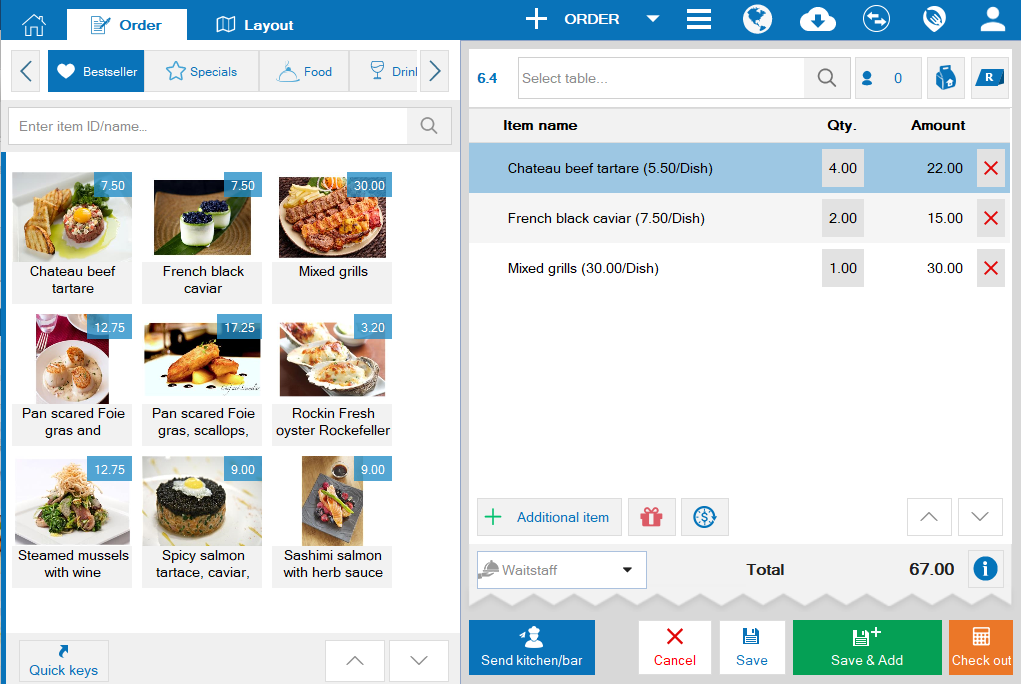
Task: Open Quick keys
Action: point(64,661)
